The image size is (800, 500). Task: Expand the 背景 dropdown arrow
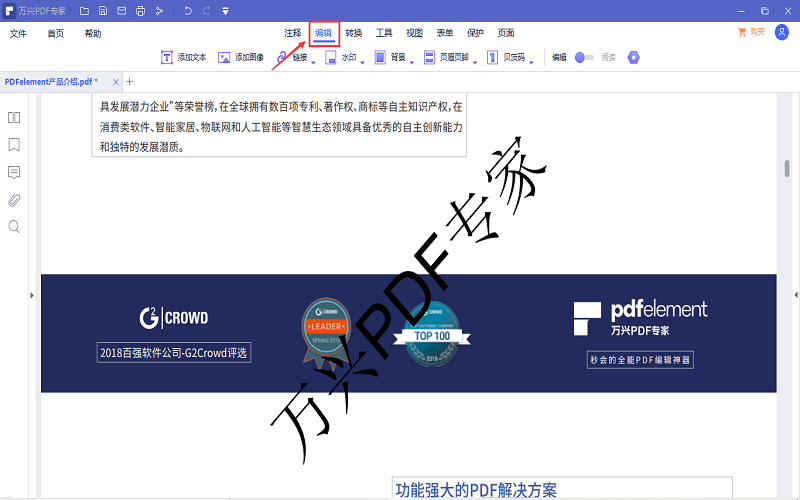point(411,62)
